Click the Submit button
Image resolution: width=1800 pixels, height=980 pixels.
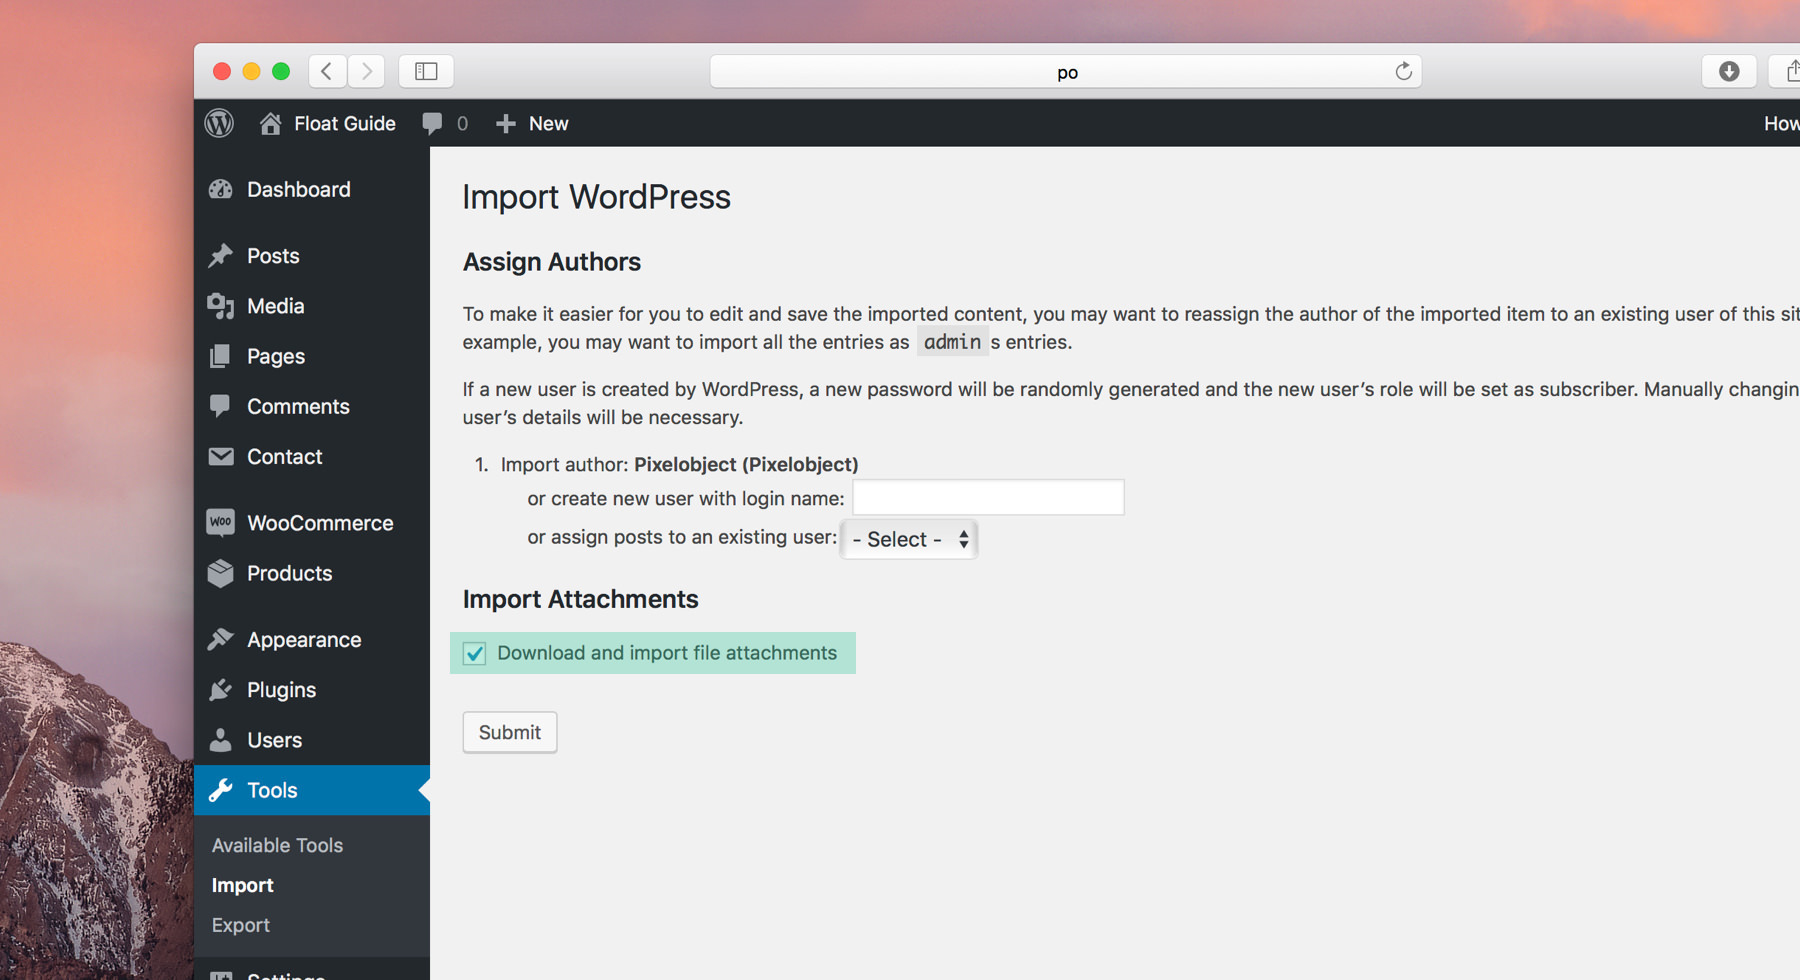[x=510, y=732]
